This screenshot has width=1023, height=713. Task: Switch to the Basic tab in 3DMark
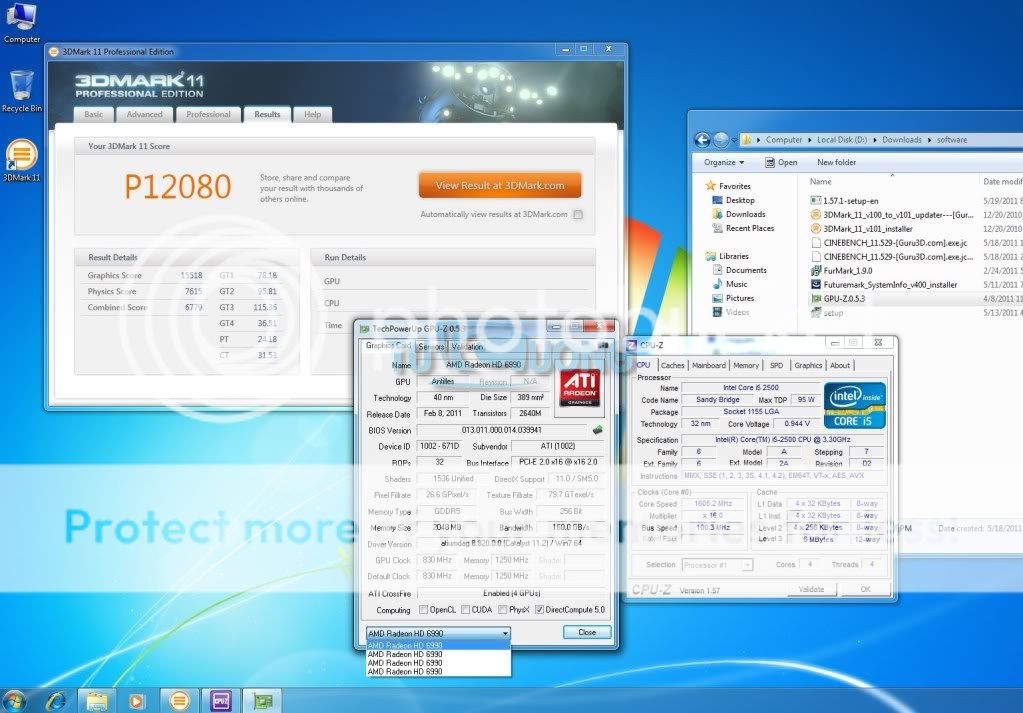click(x=93, y=115)
